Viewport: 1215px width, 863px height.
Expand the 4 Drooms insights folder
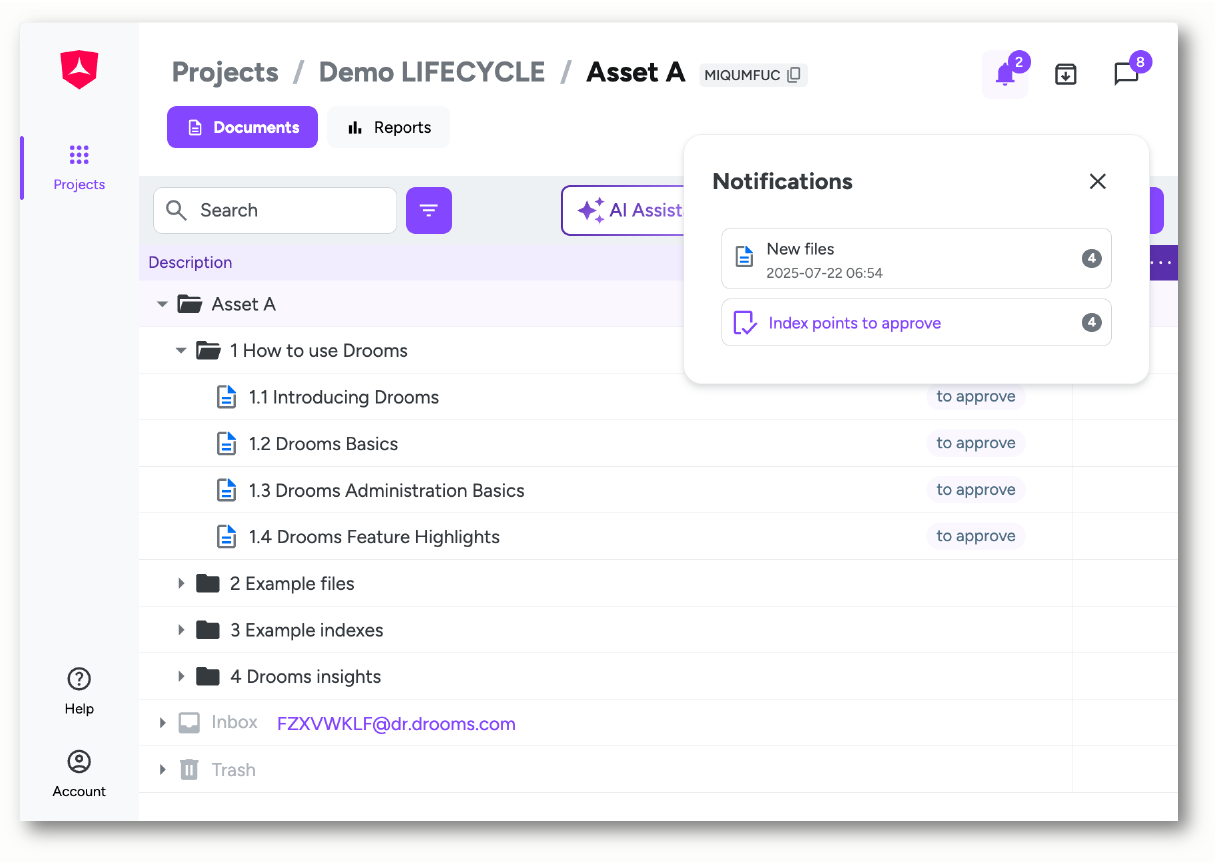pos(181,676)
